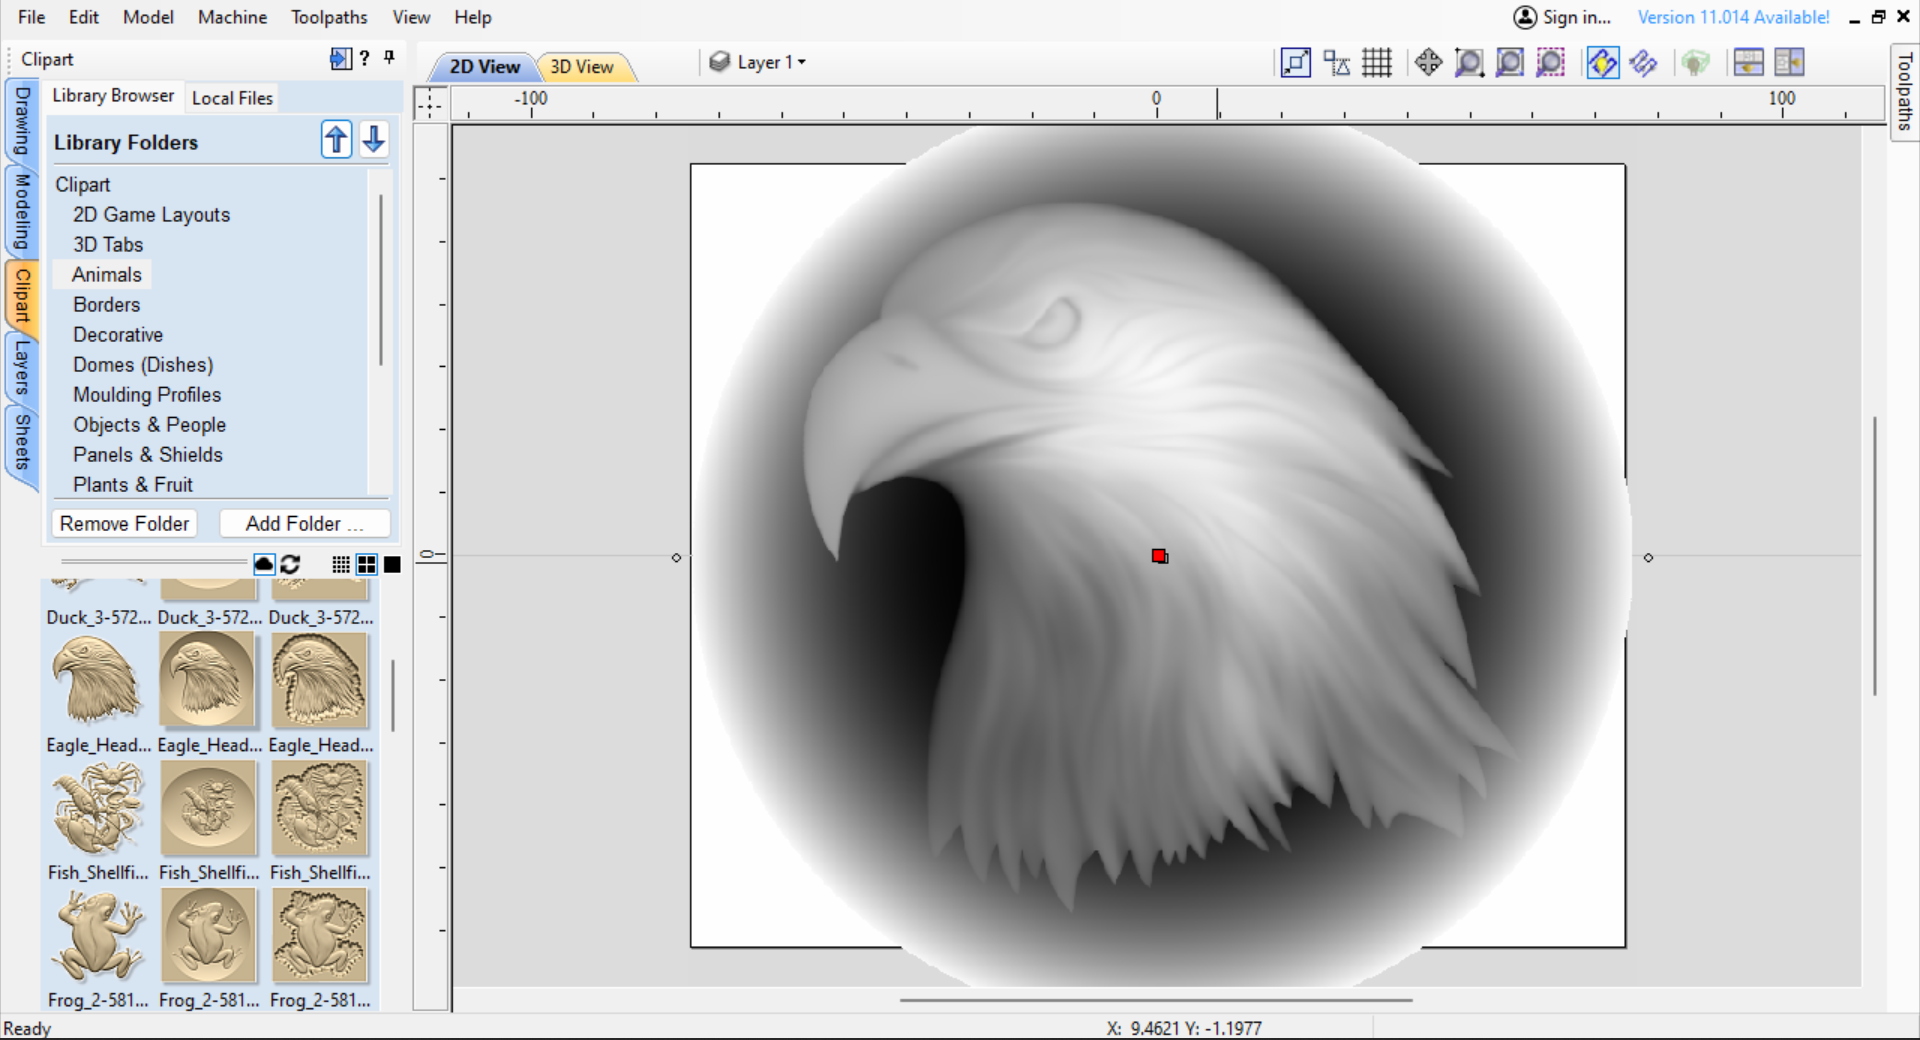Open Help for the Clipart panel

(365, 59)
